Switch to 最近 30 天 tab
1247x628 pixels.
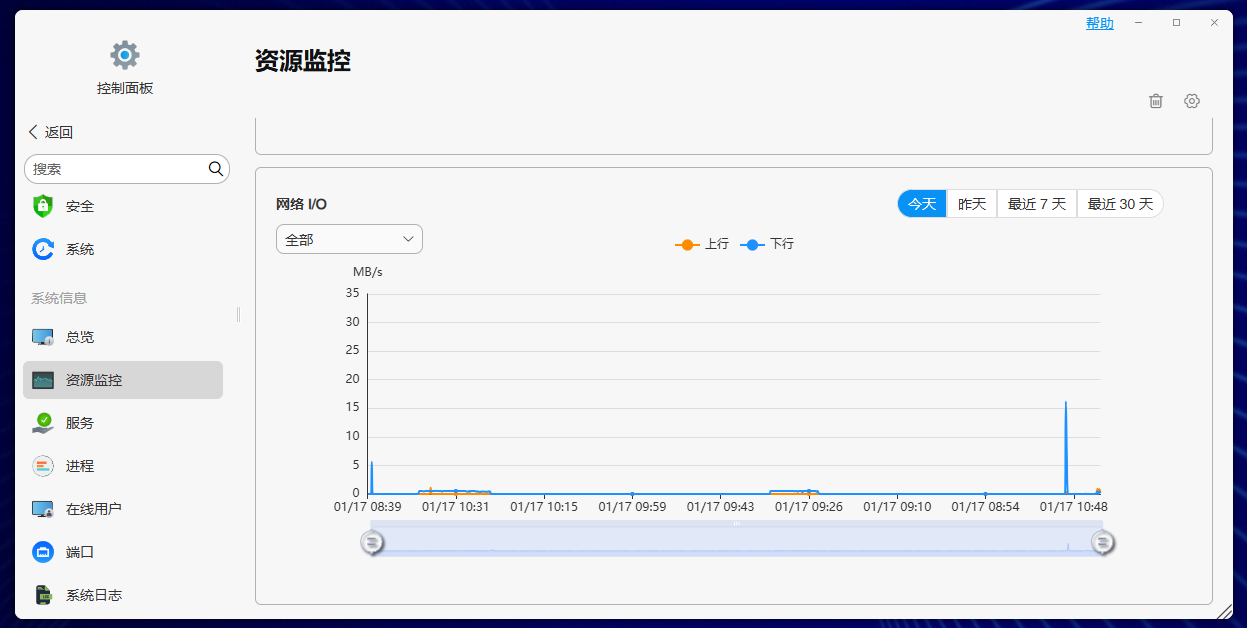(x=1120, y=204)
